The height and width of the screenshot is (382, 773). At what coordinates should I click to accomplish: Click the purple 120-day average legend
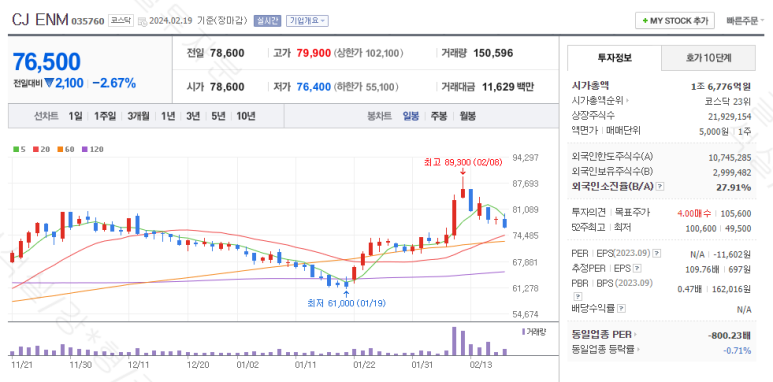[93, 149]
